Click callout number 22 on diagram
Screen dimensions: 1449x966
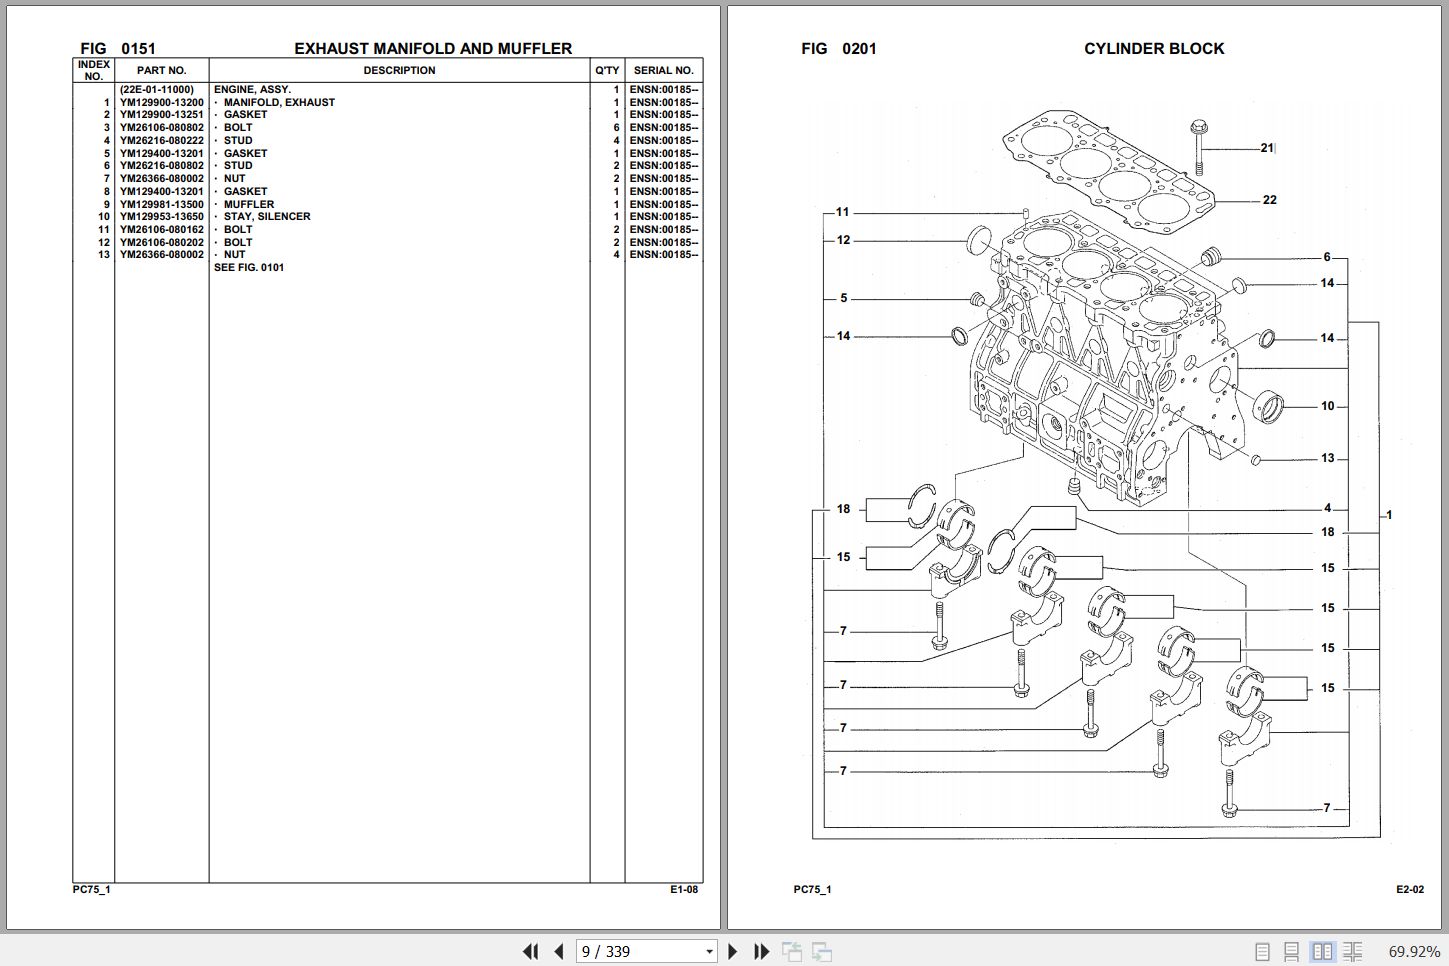coord(1269,200)
